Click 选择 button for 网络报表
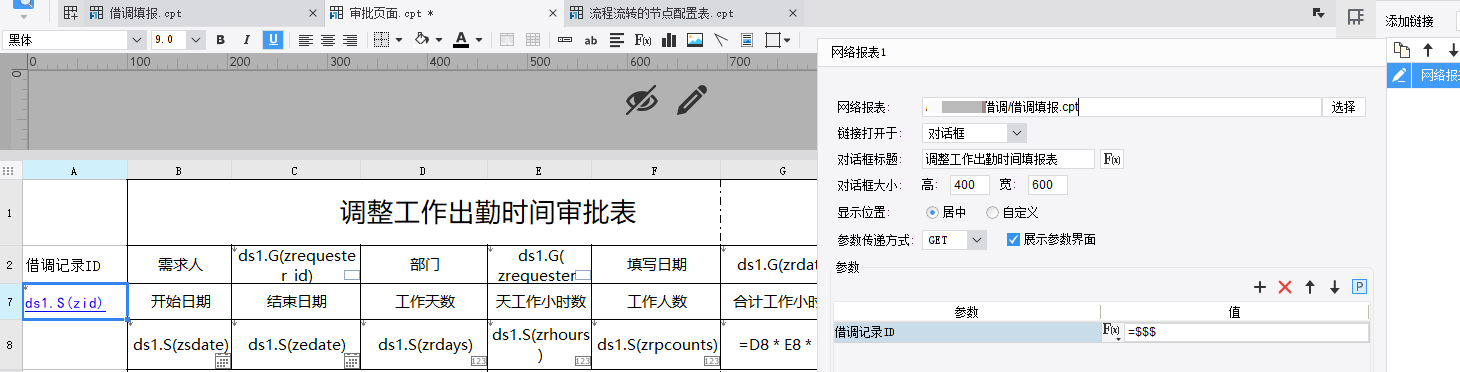The height and width of the screenshot is (372, 1460). click(1344, 107)
